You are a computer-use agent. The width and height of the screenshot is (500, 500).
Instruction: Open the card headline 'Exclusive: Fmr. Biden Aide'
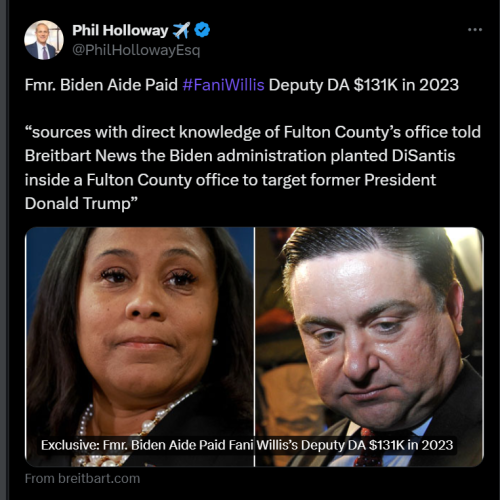(247, 445)
